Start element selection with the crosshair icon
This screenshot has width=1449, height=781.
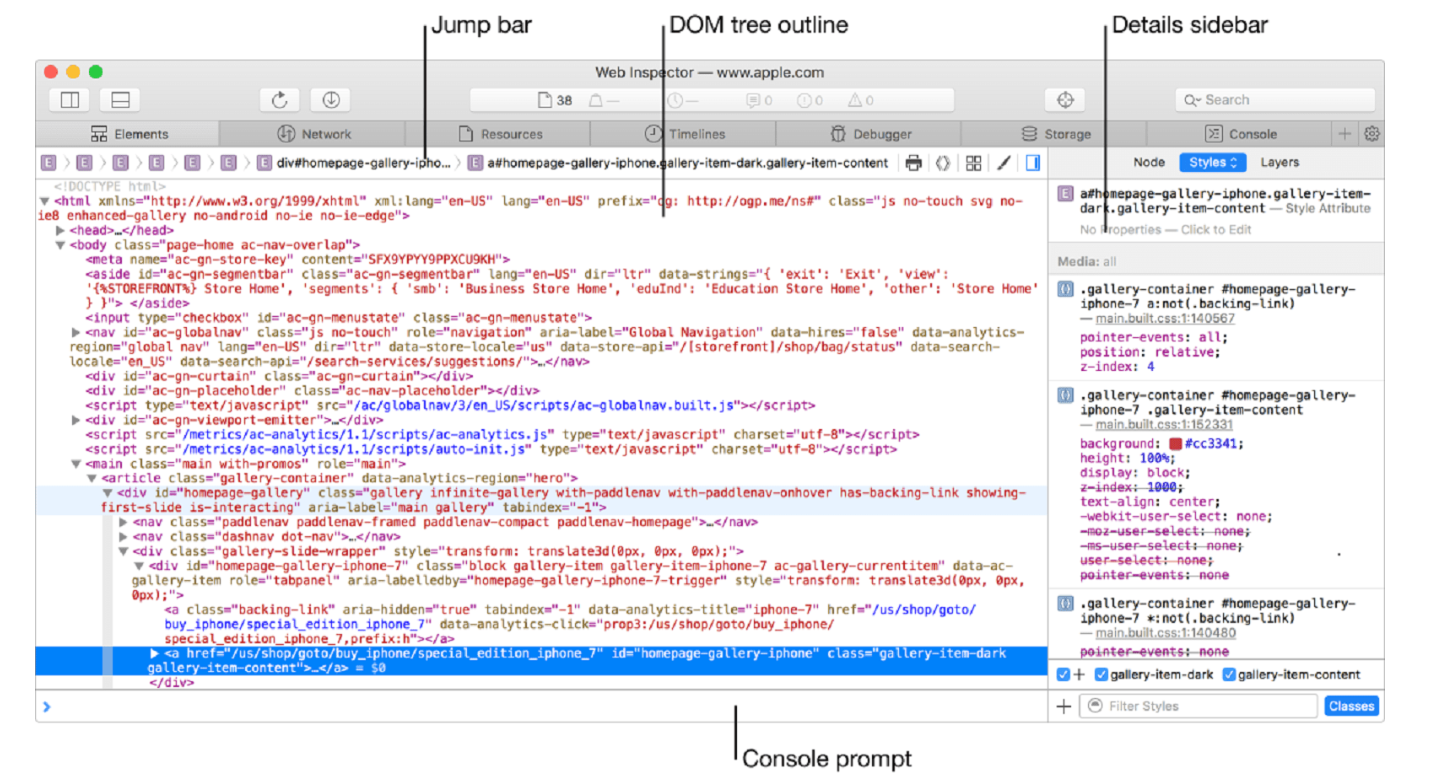coord(1065,100)
